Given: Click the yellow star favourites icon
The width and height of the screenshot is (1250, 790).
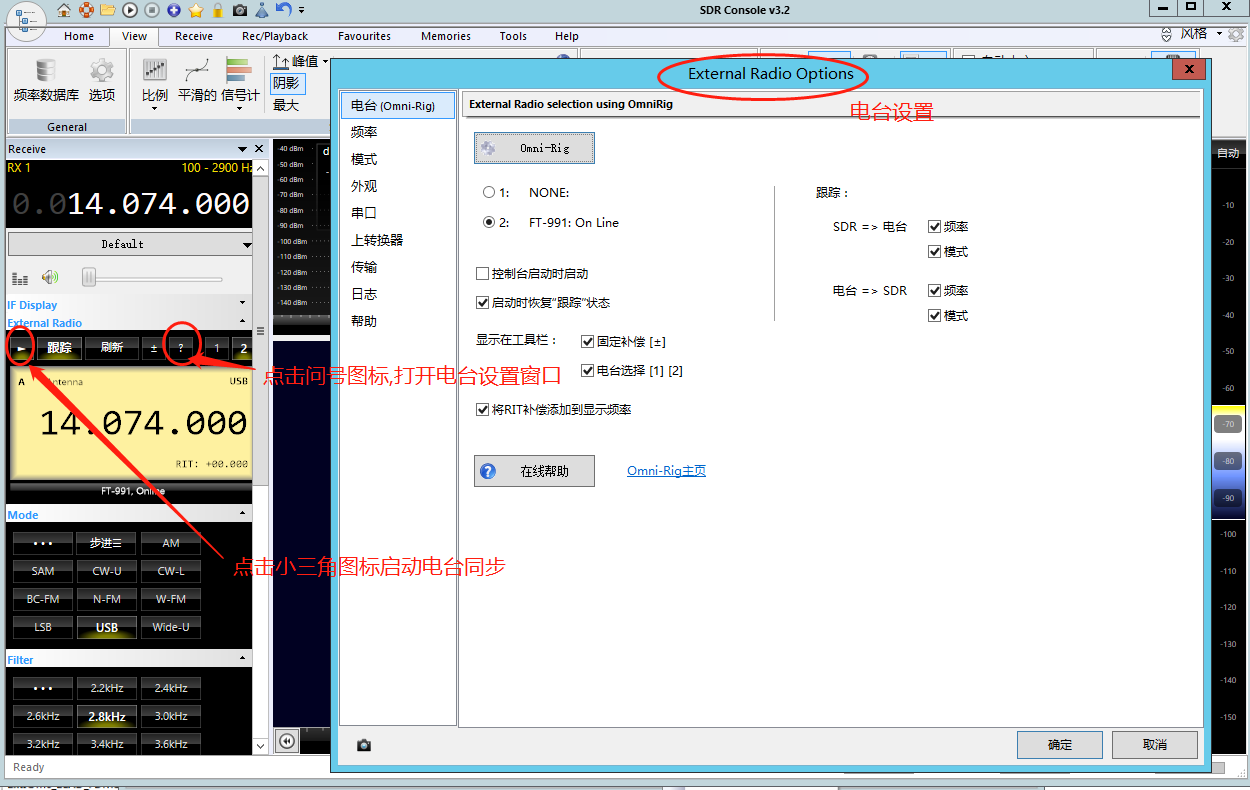Looking at the screenshot, I should pyautogui.click(x=196, y=10).
